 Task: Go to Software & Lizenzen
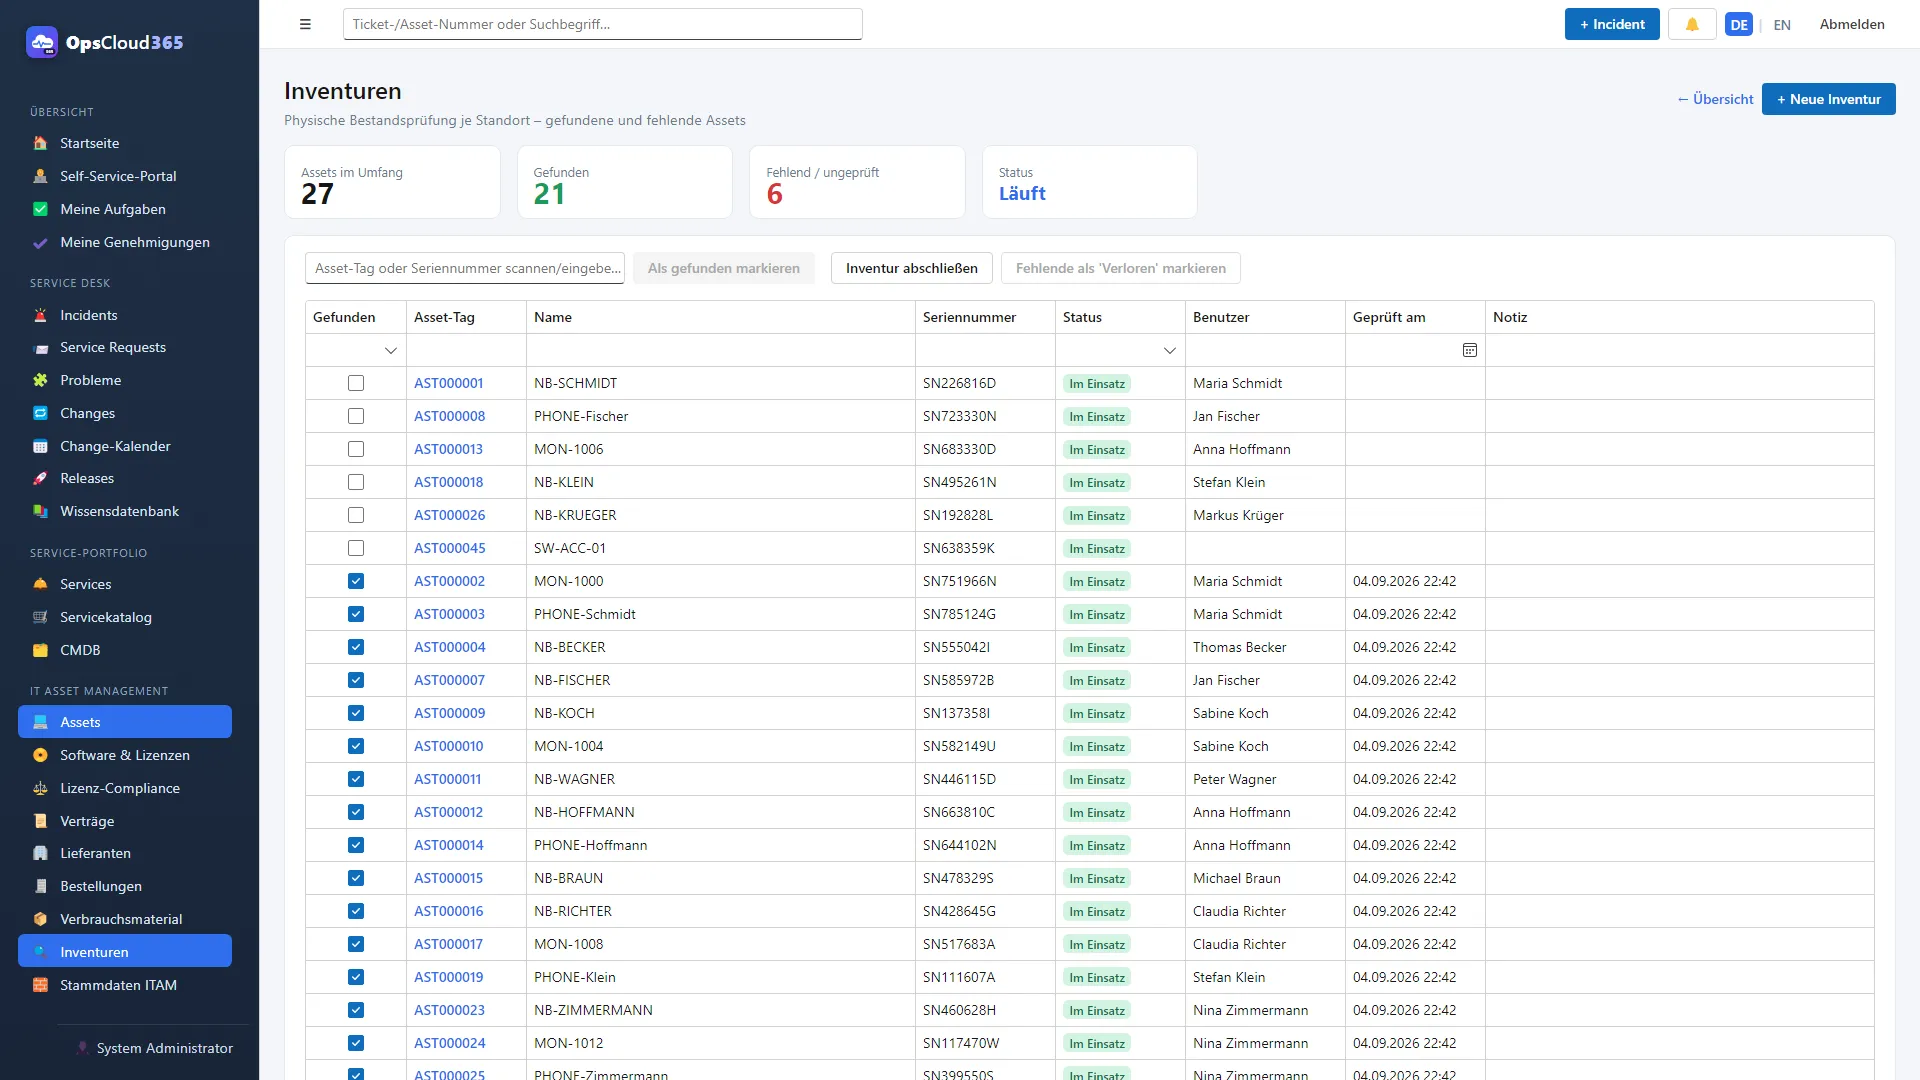(125, 755)
